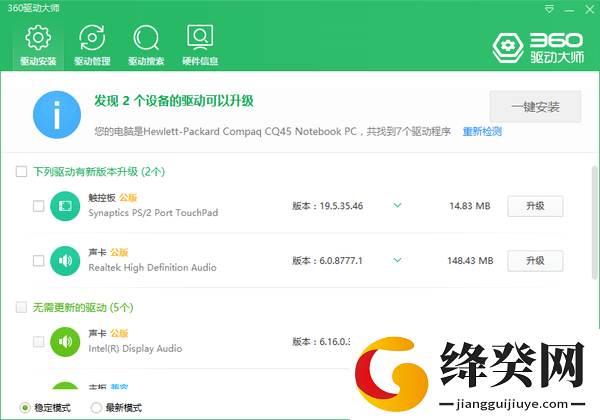Expand version dropdown for 19.5.35.46
Viewport: 600px width, 420px height.
[x=398, y=205]
